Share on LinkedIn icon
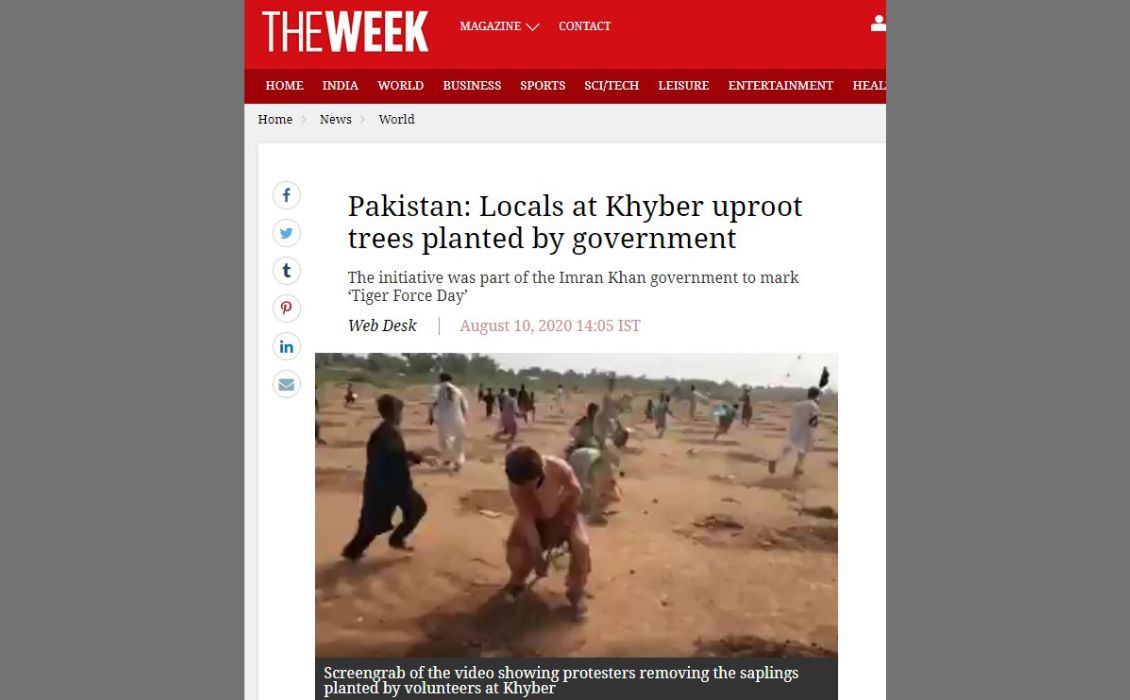The width and height of the screenshot is (1130, 700). tap(286, 347)
